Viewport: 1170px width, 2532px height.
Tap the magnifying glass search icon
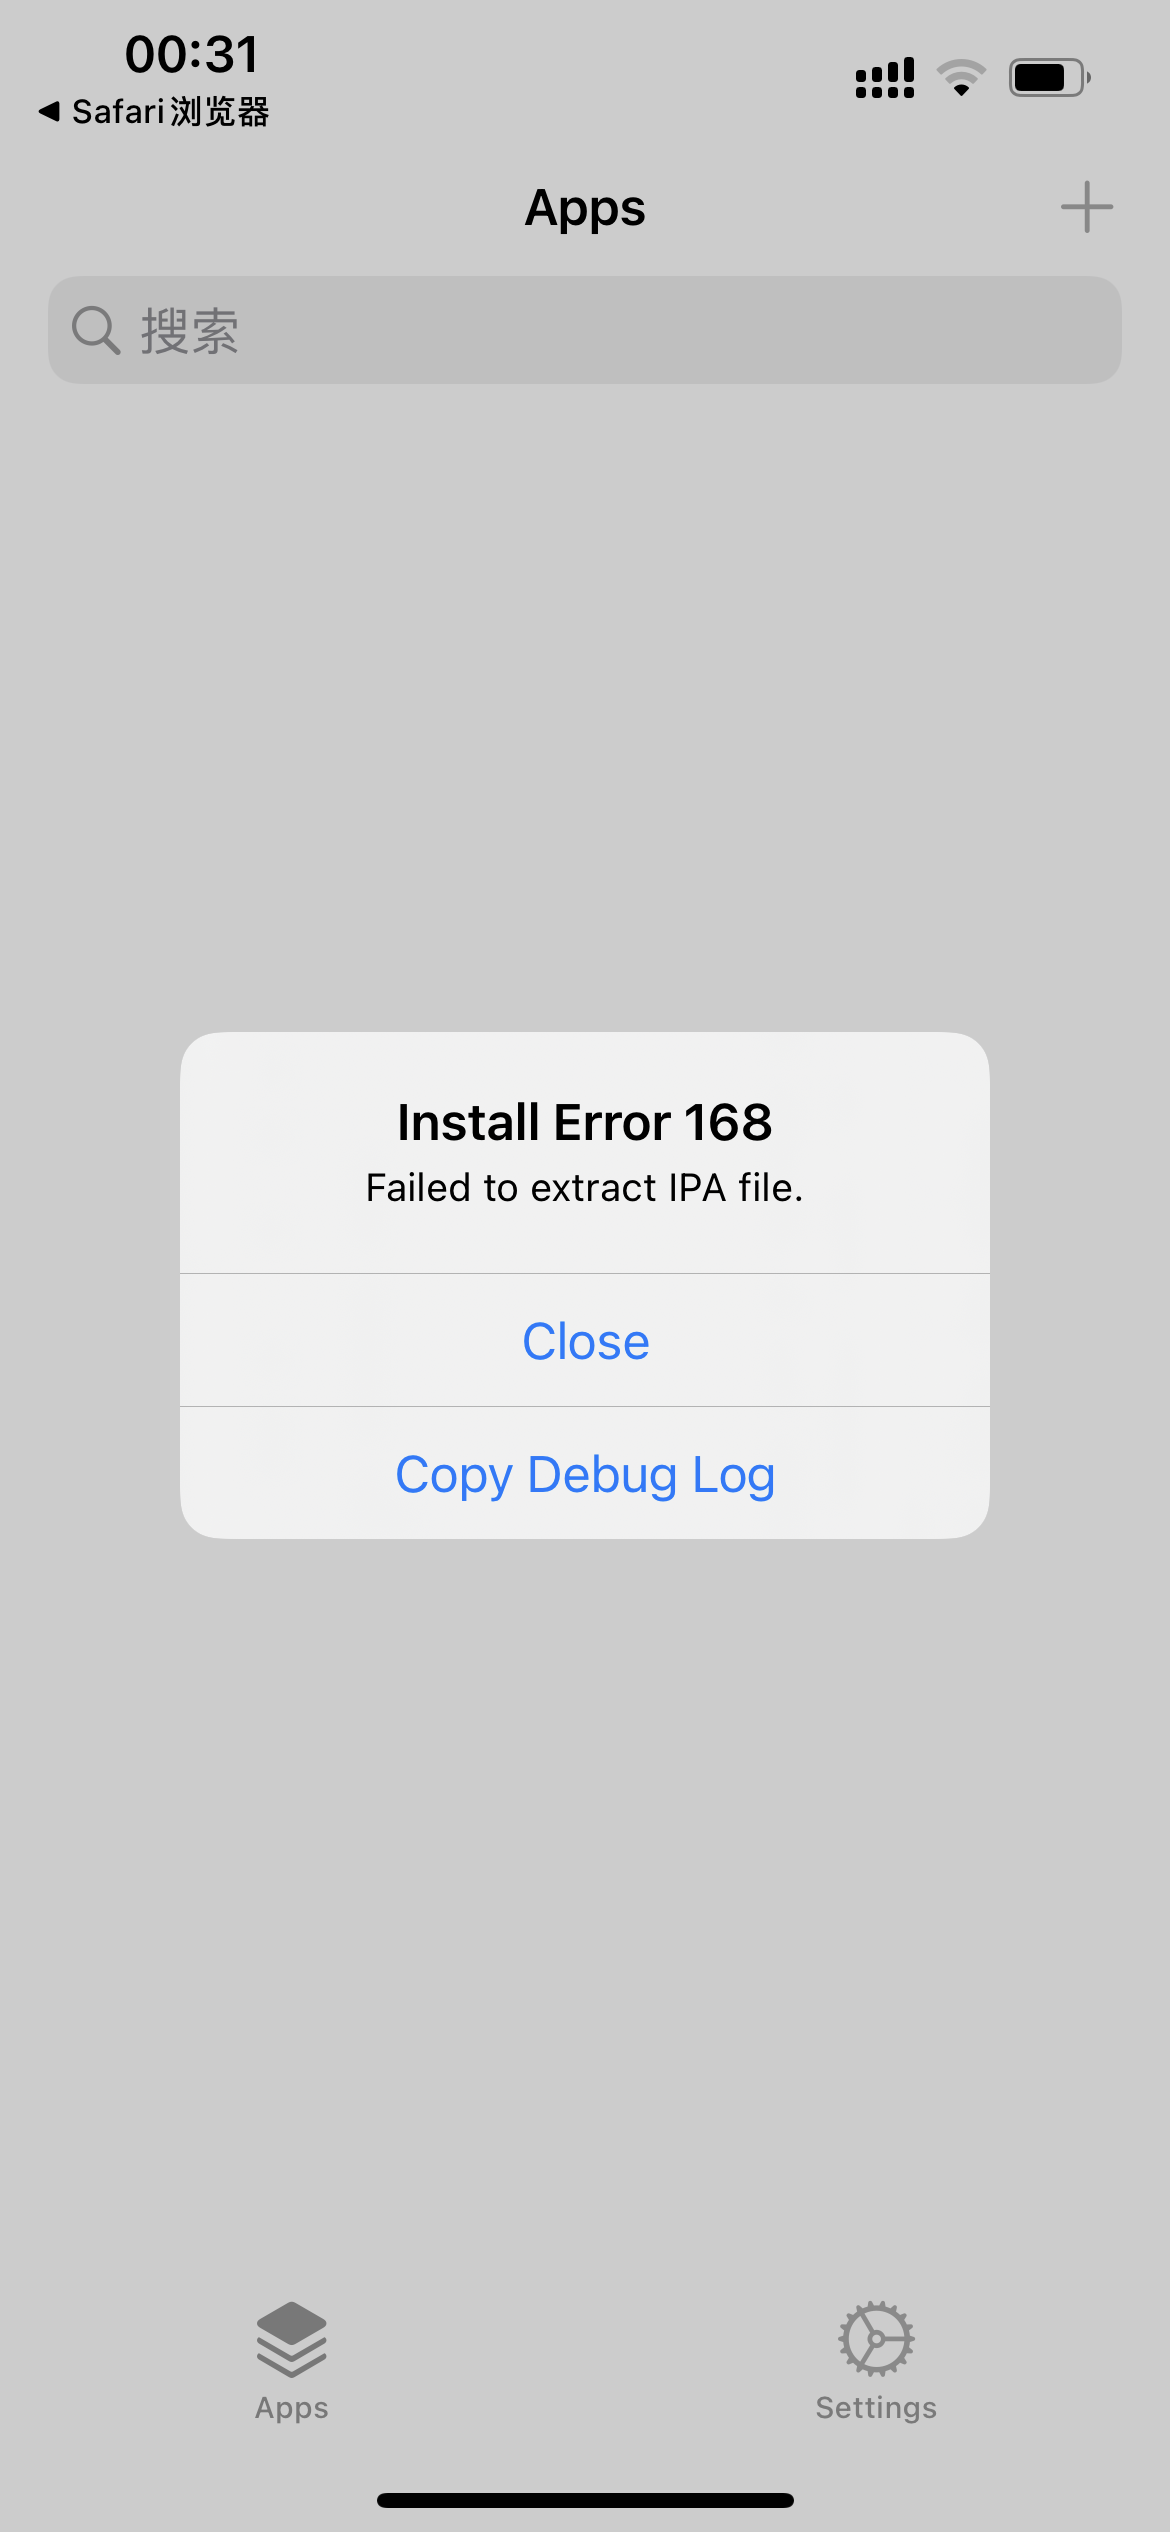96,330
